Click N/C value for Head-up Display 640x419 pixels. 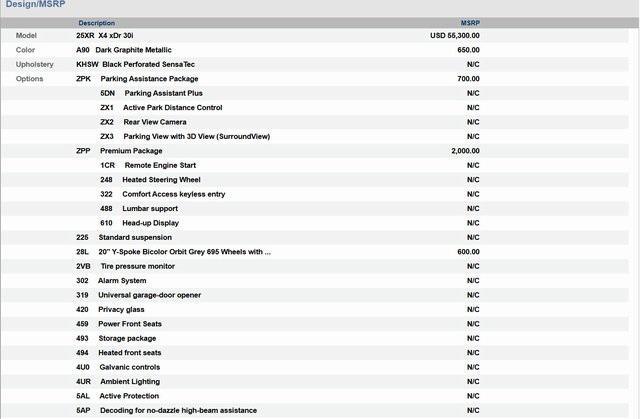point(473,223)
